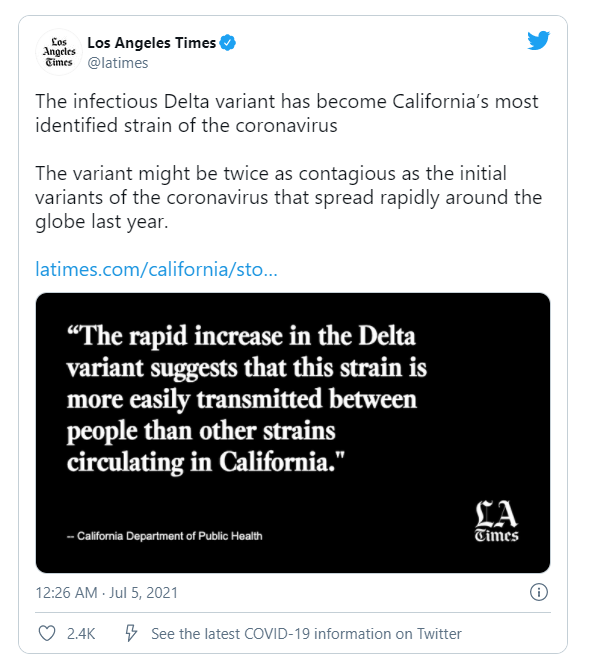Click the LA Times logo in image

(496, 521)
